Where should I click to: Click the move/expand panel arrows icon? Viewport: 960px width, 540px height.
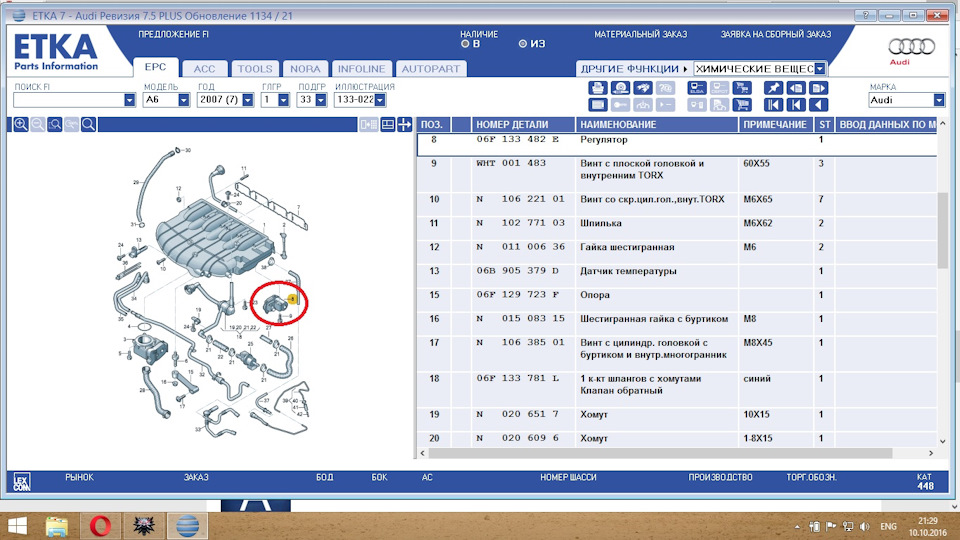coord(405,125)
